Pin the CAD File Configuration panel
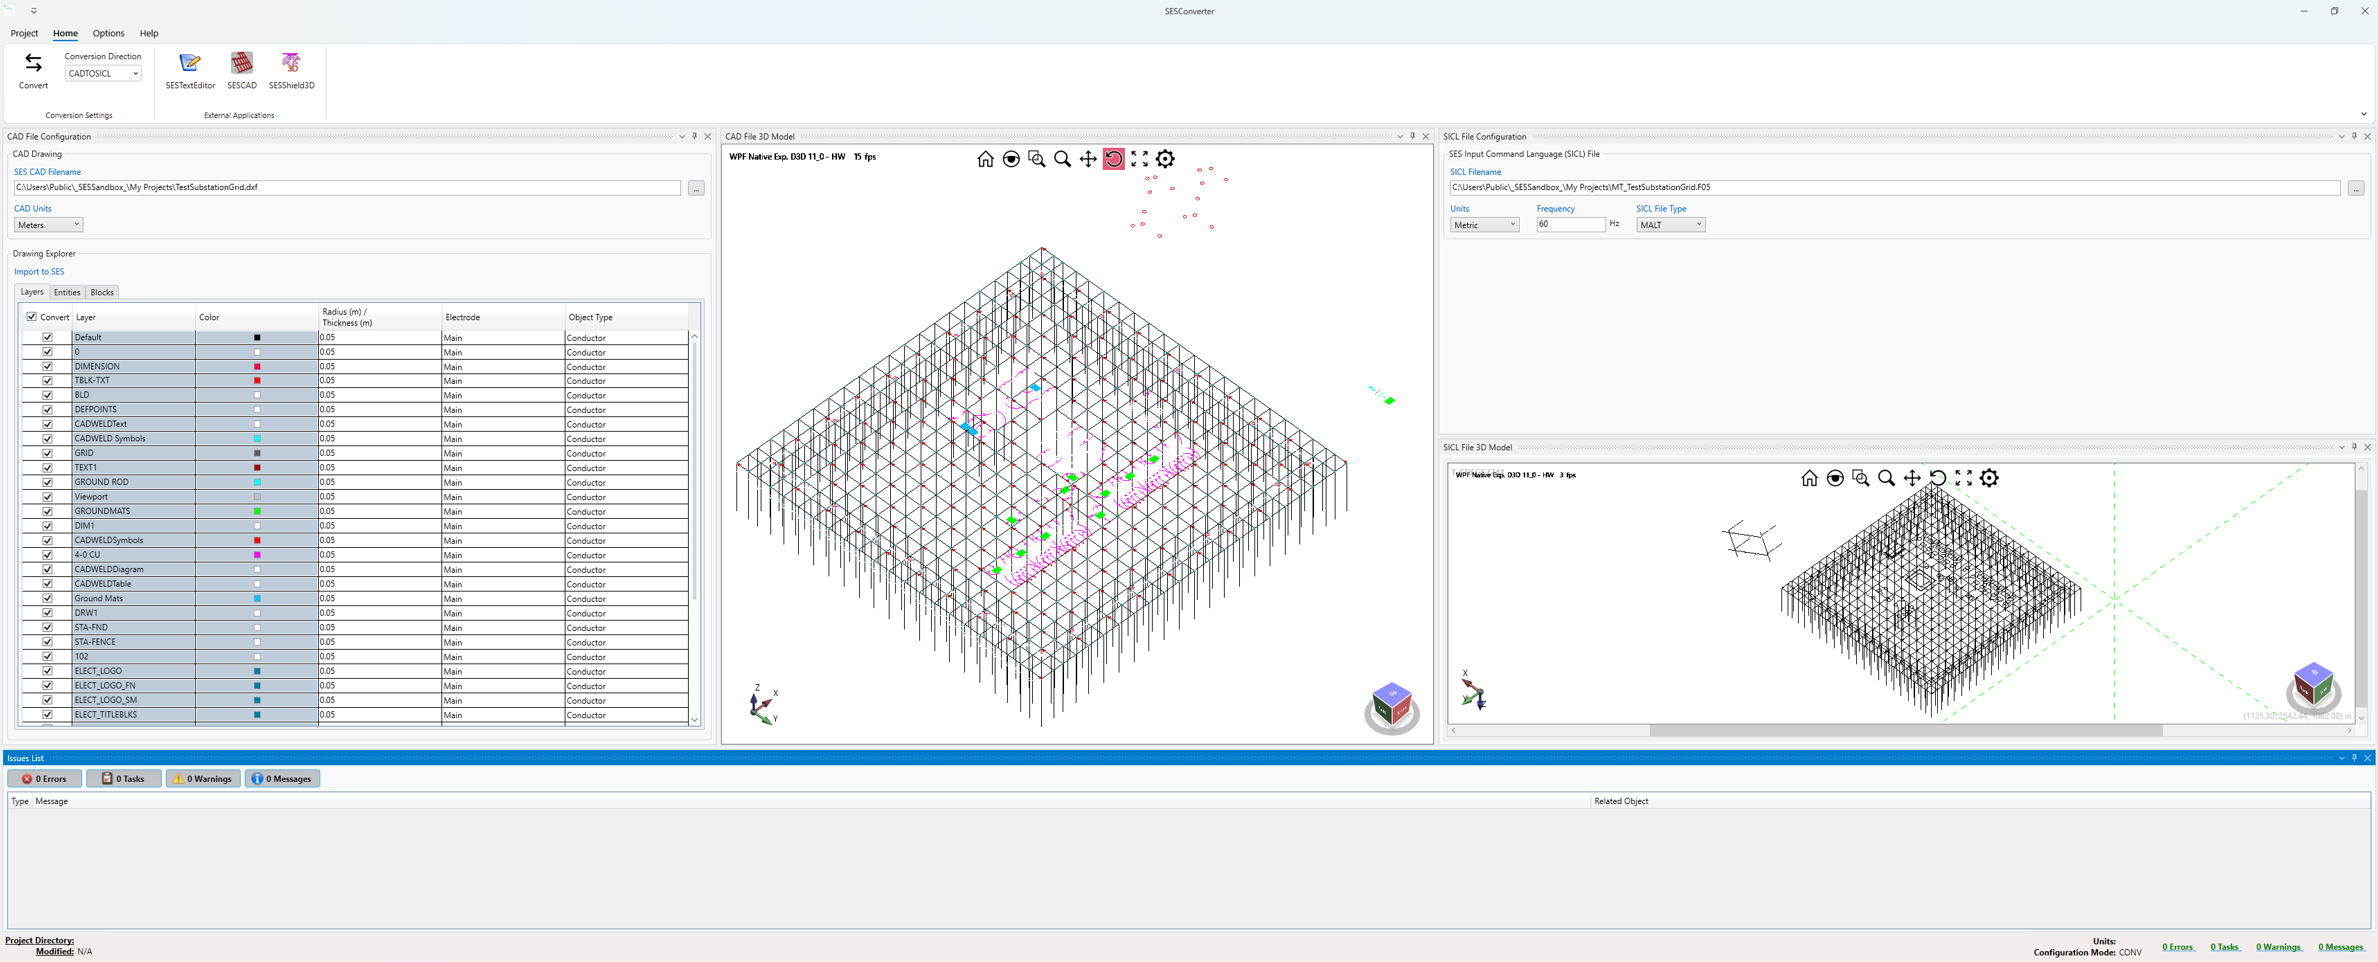2378x962 pixels. [x=695, y=136]
